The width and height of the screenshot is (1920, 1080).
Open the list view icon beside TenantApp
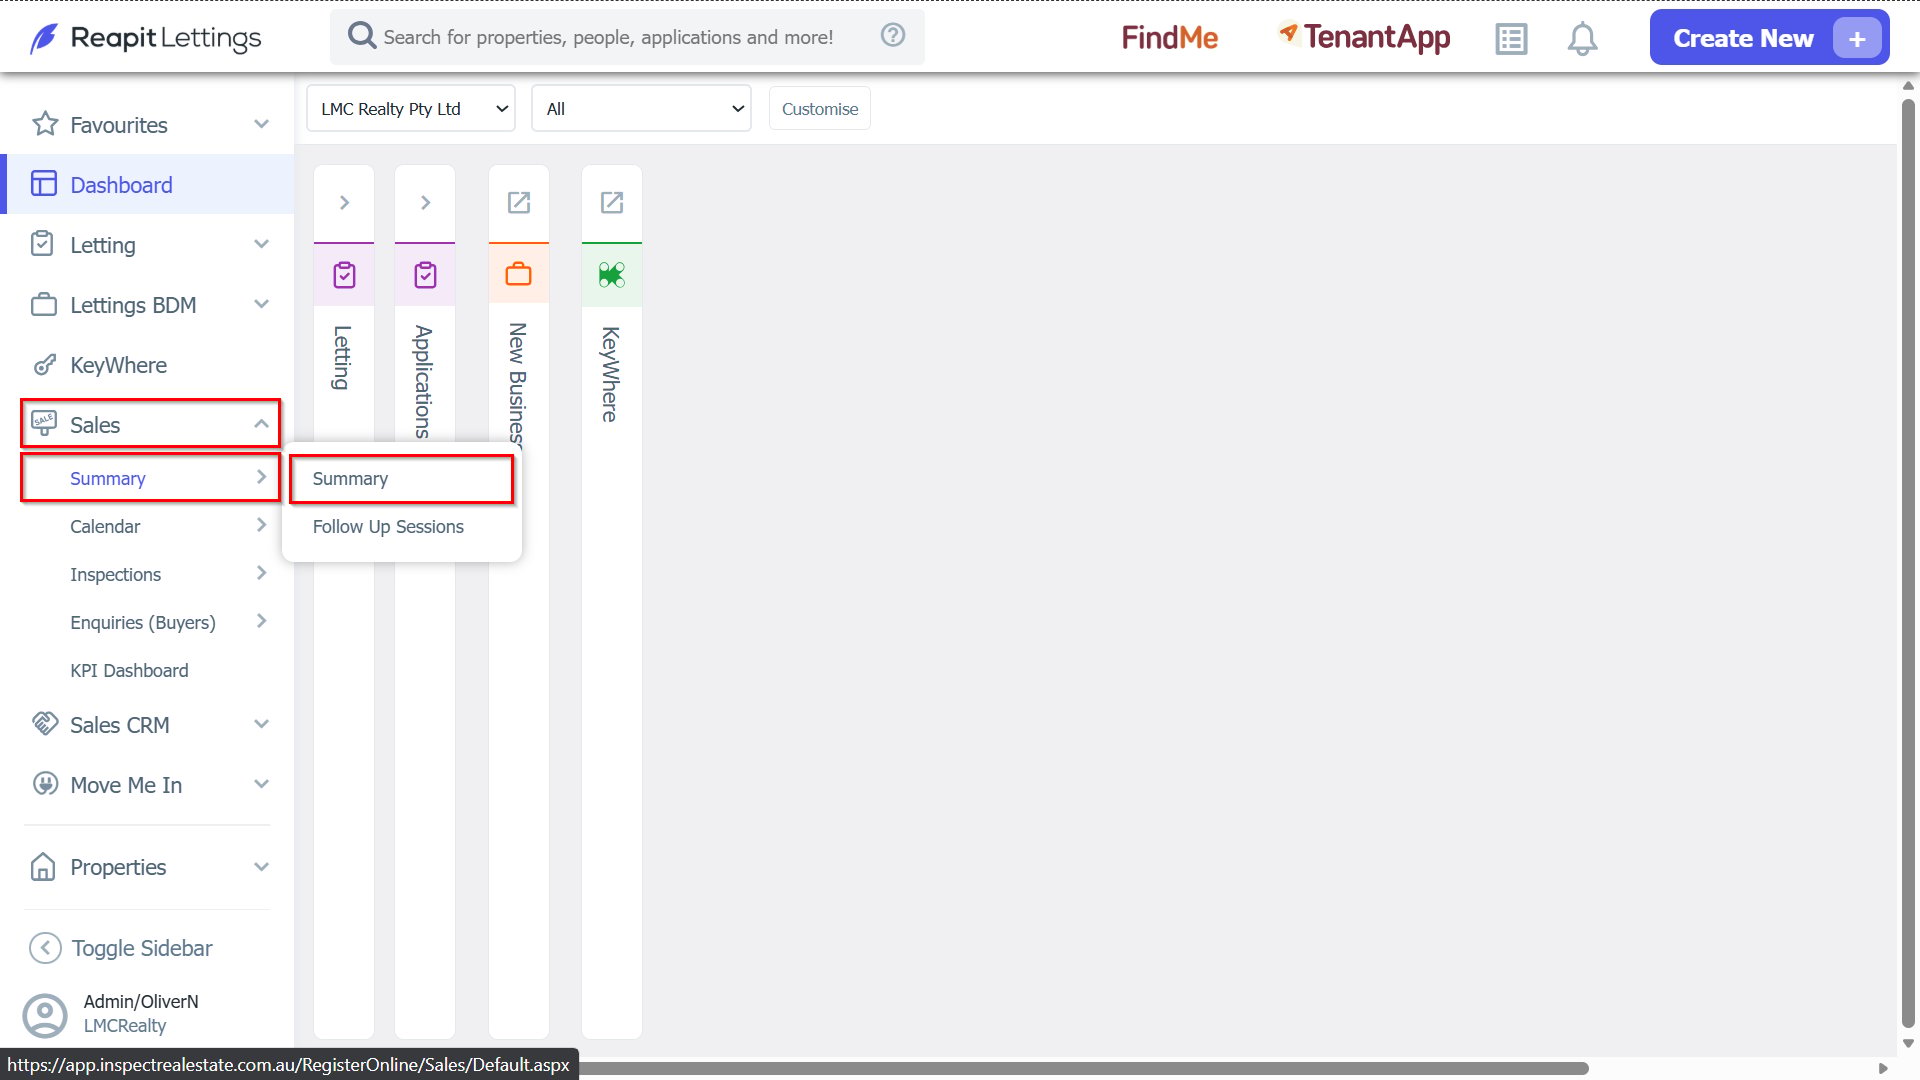1511,39
